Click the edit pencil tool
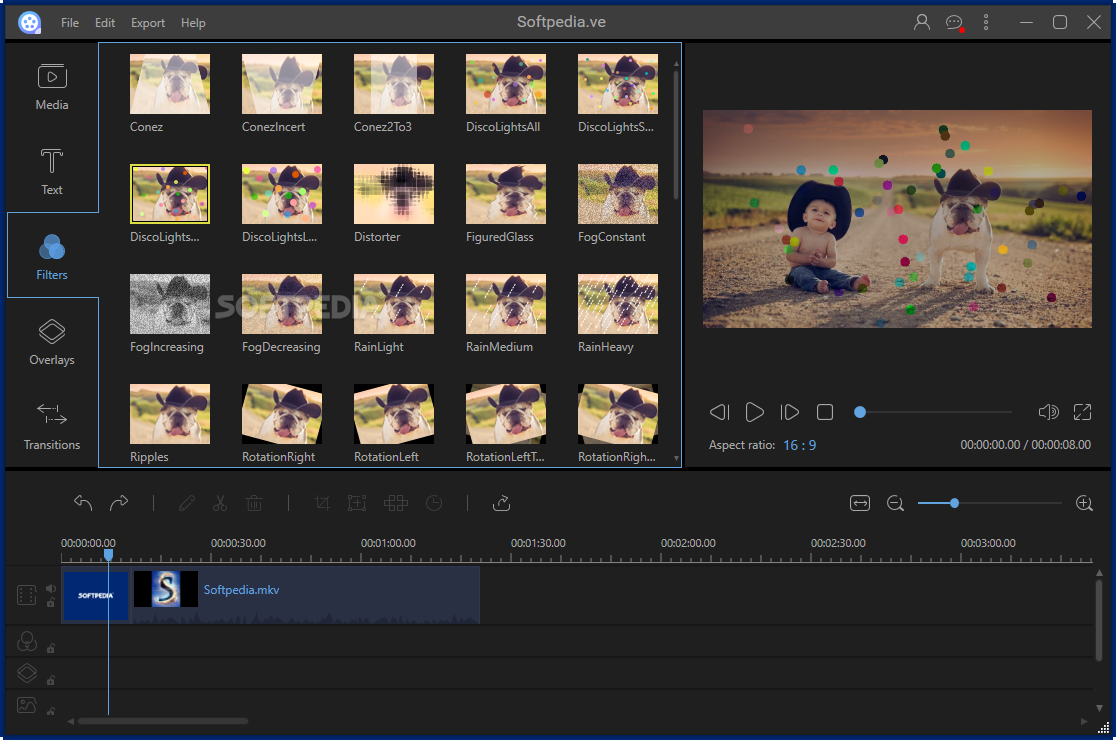This screenshot has width=1116, height=740. pos(186,503)
